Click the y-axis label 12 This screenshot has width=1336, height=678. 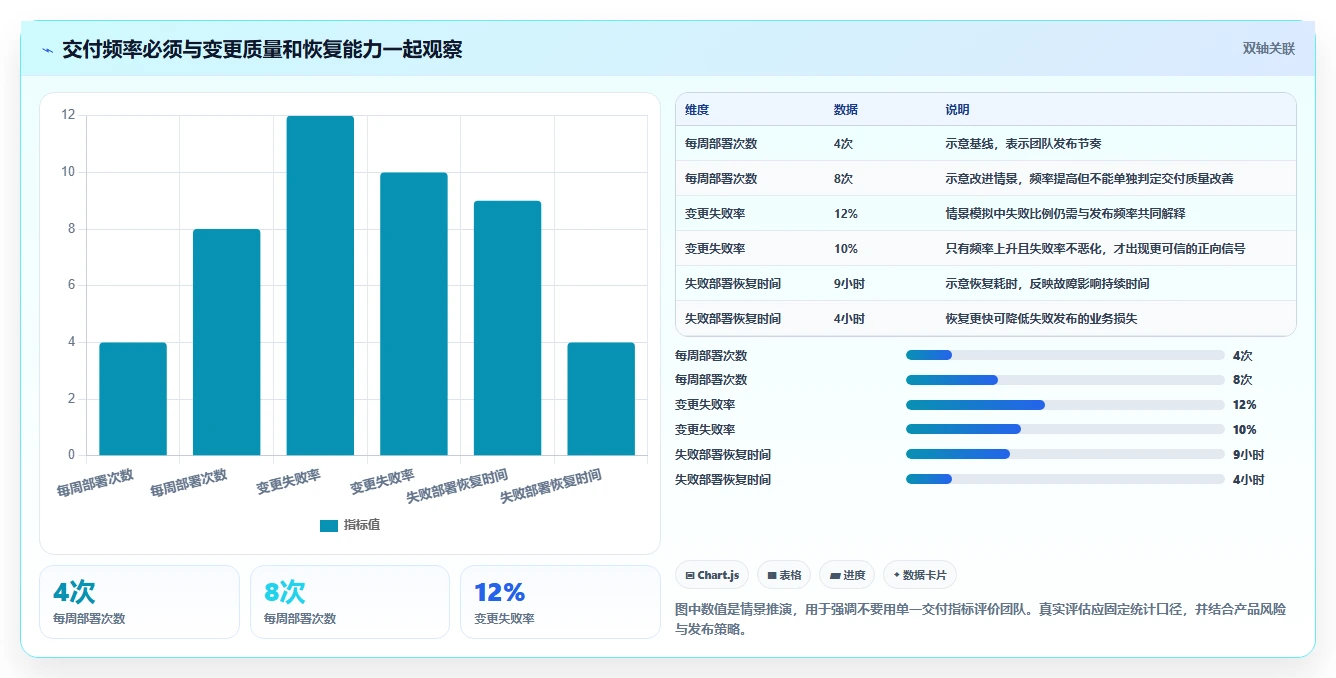click(68, 115)
